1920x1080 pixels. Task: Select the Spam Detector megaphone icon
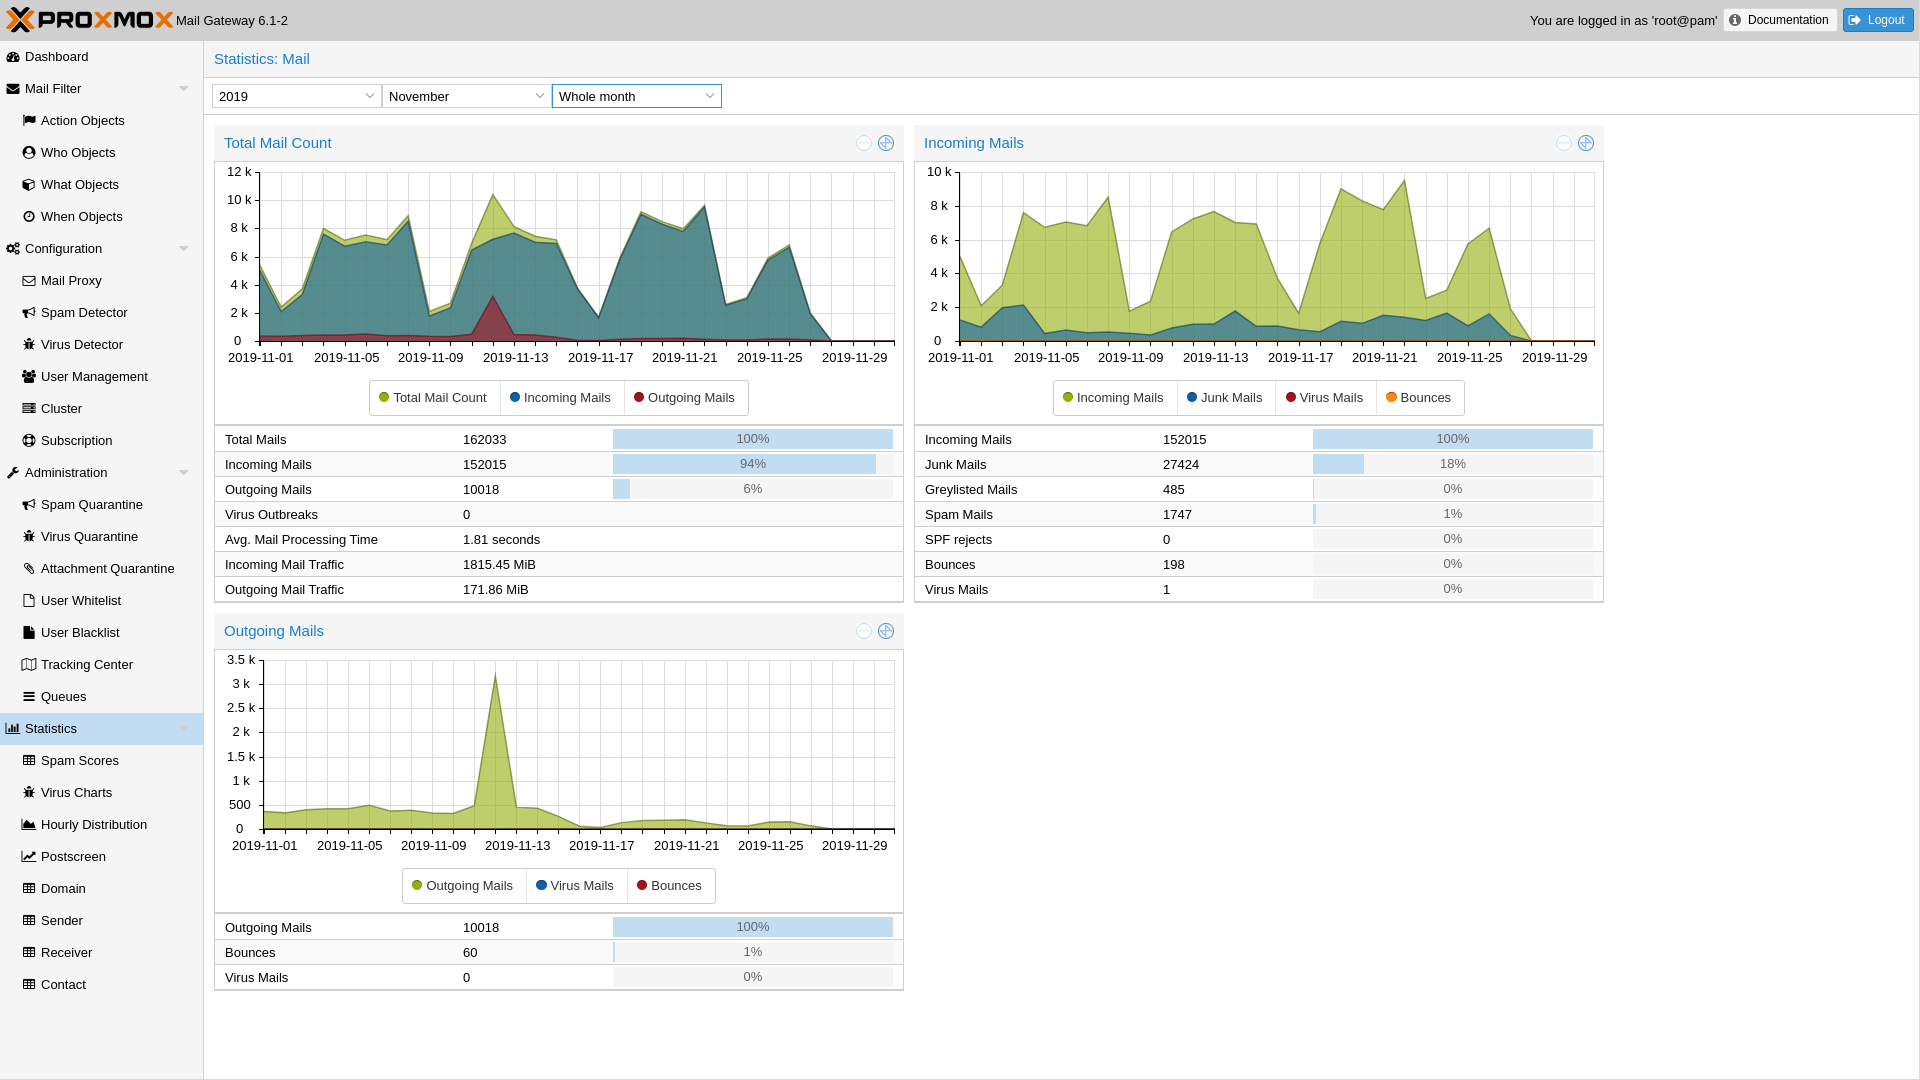(28, 312)
